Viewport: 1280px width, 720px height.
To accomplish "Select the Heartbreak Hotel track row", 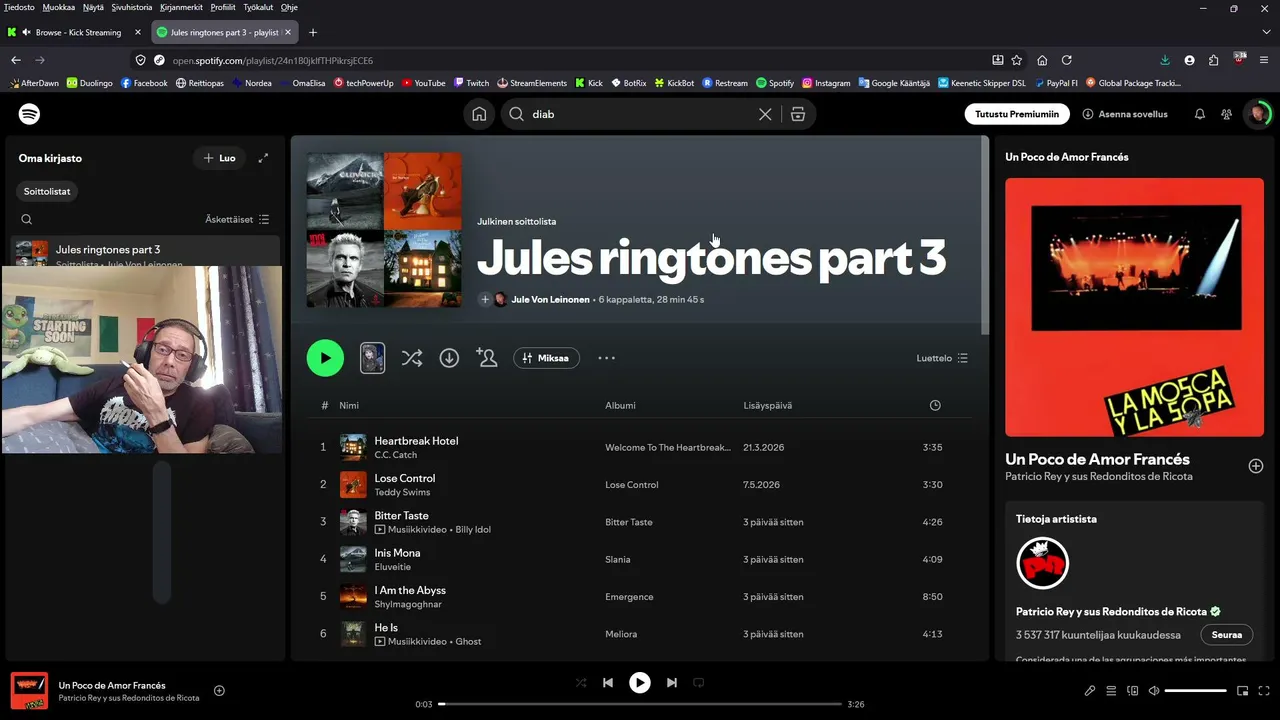I will (x=639, y=447).
